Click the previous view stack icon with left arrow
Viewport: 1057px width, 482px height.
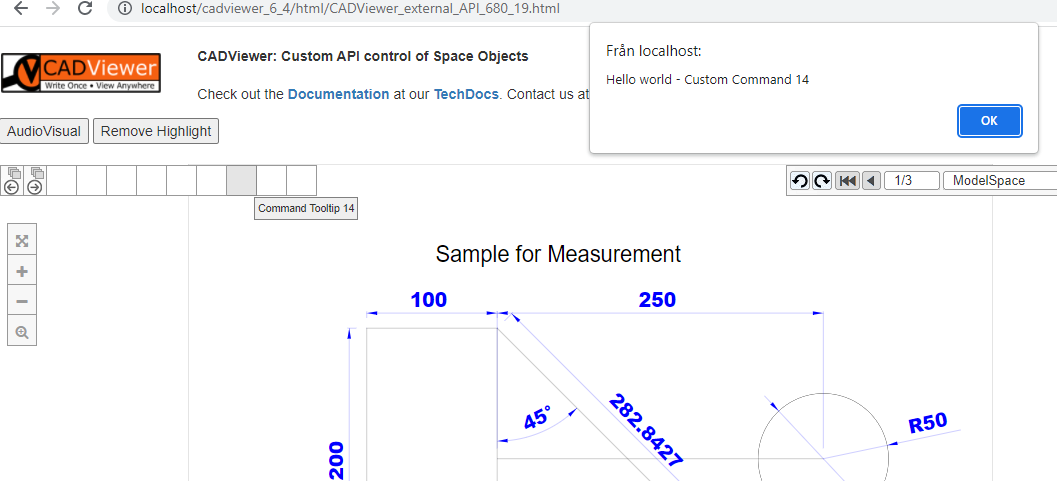point(11,181)
